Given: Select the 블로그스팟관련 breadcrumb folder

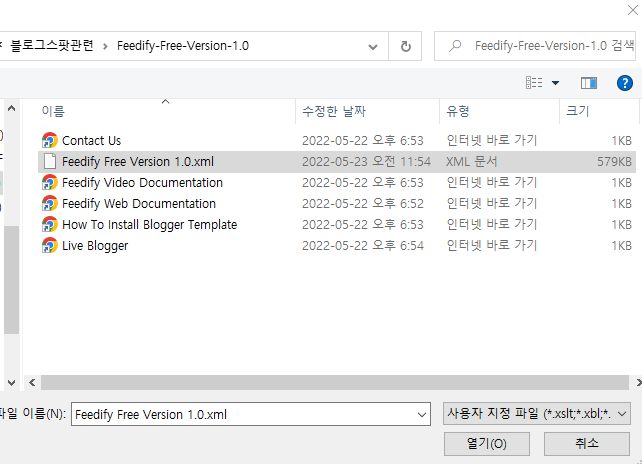Looking at the screenshot, I should [x=52, y=45].
